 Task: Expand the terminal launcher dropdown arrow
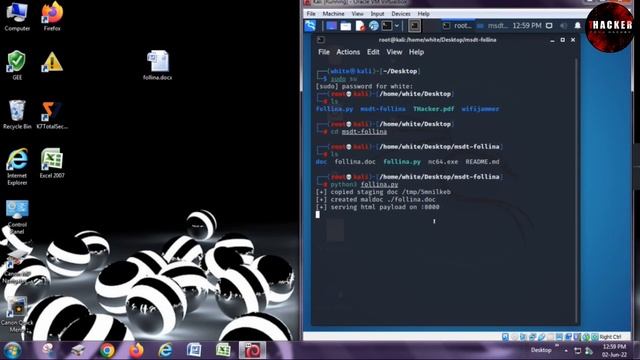coord(397,26)
